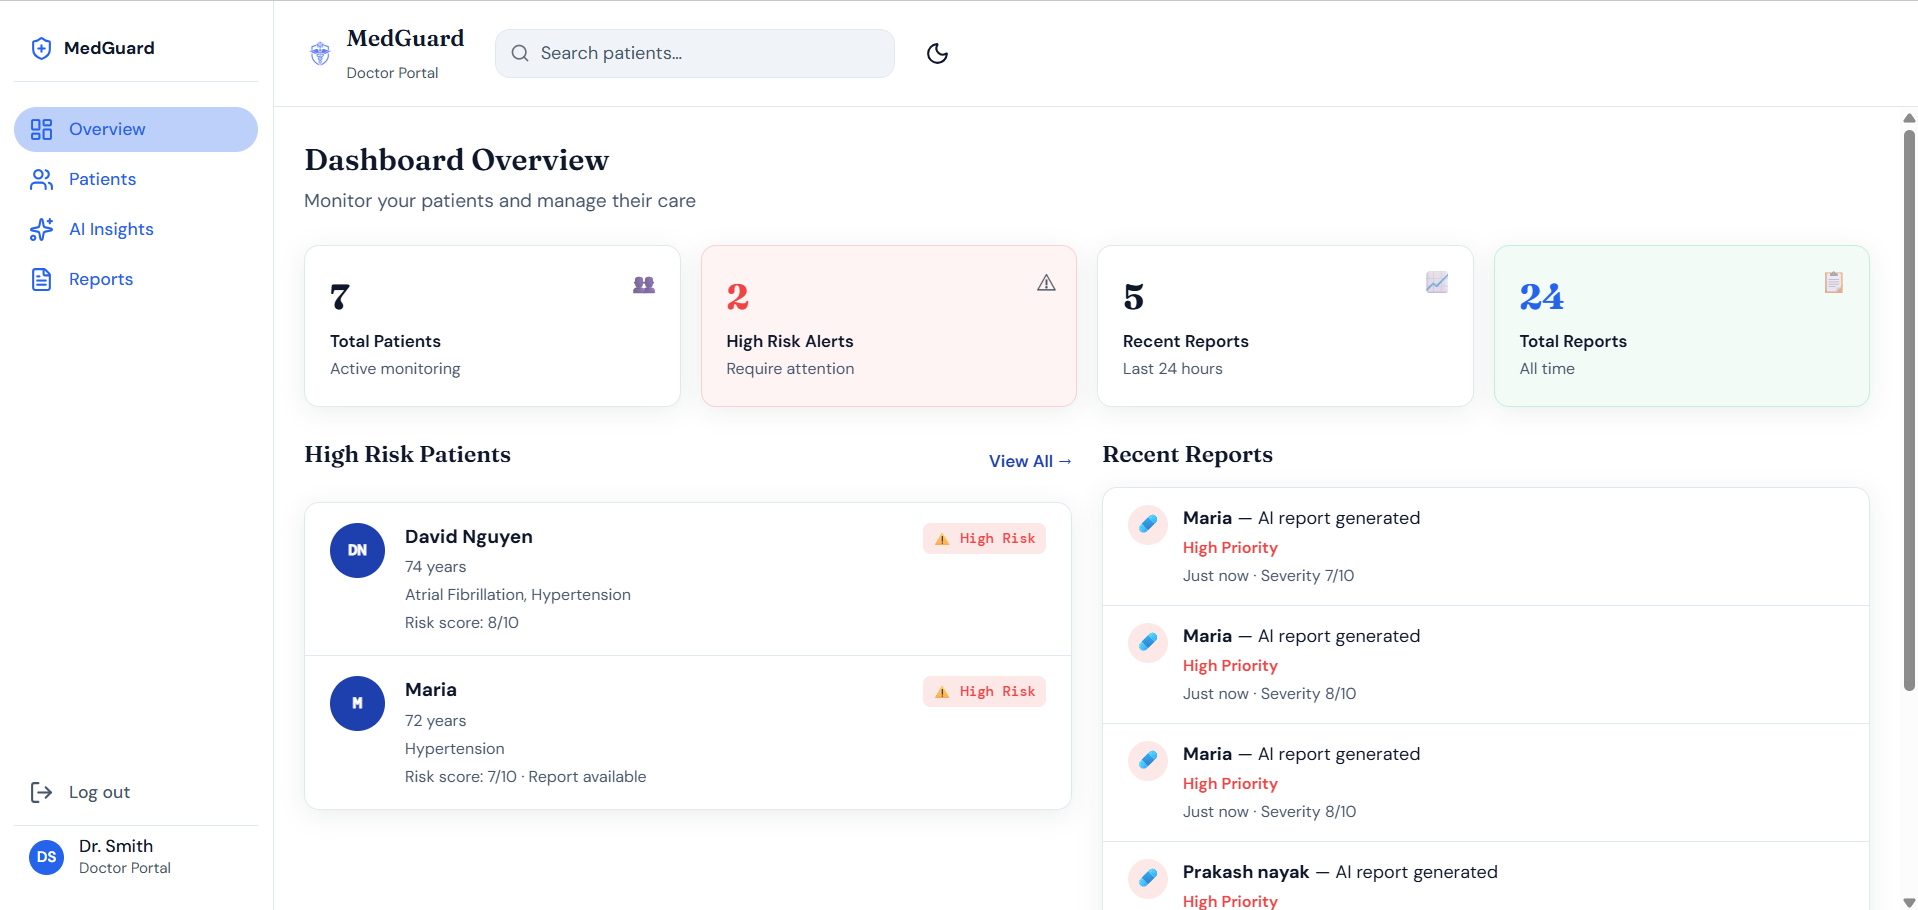Select the David Nguyen patient name
The image size is (1918, 910).
(x=469, y=536)
